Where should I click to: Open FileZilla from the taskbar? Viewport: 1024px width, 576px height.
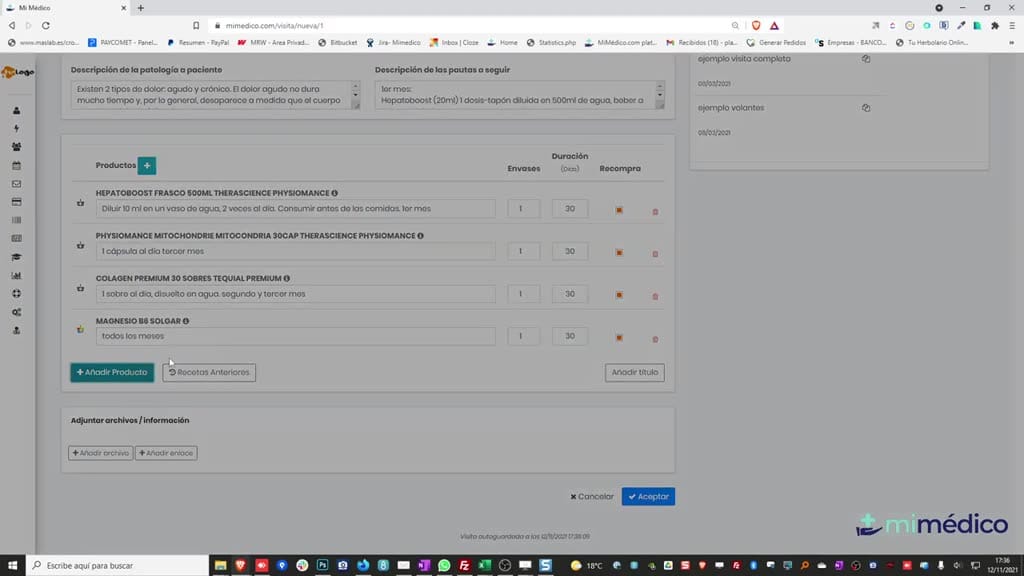click(x=464, y=566)
